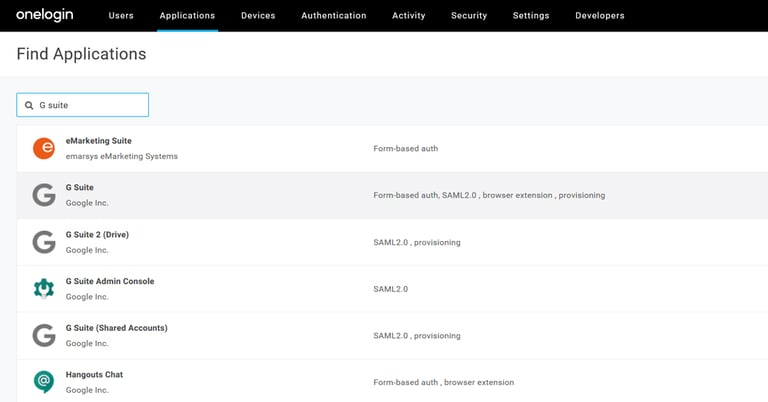The height and width of the screenshot is (402, 768).
Task: Select the Hangouts Chat application name
Action: 94,374
